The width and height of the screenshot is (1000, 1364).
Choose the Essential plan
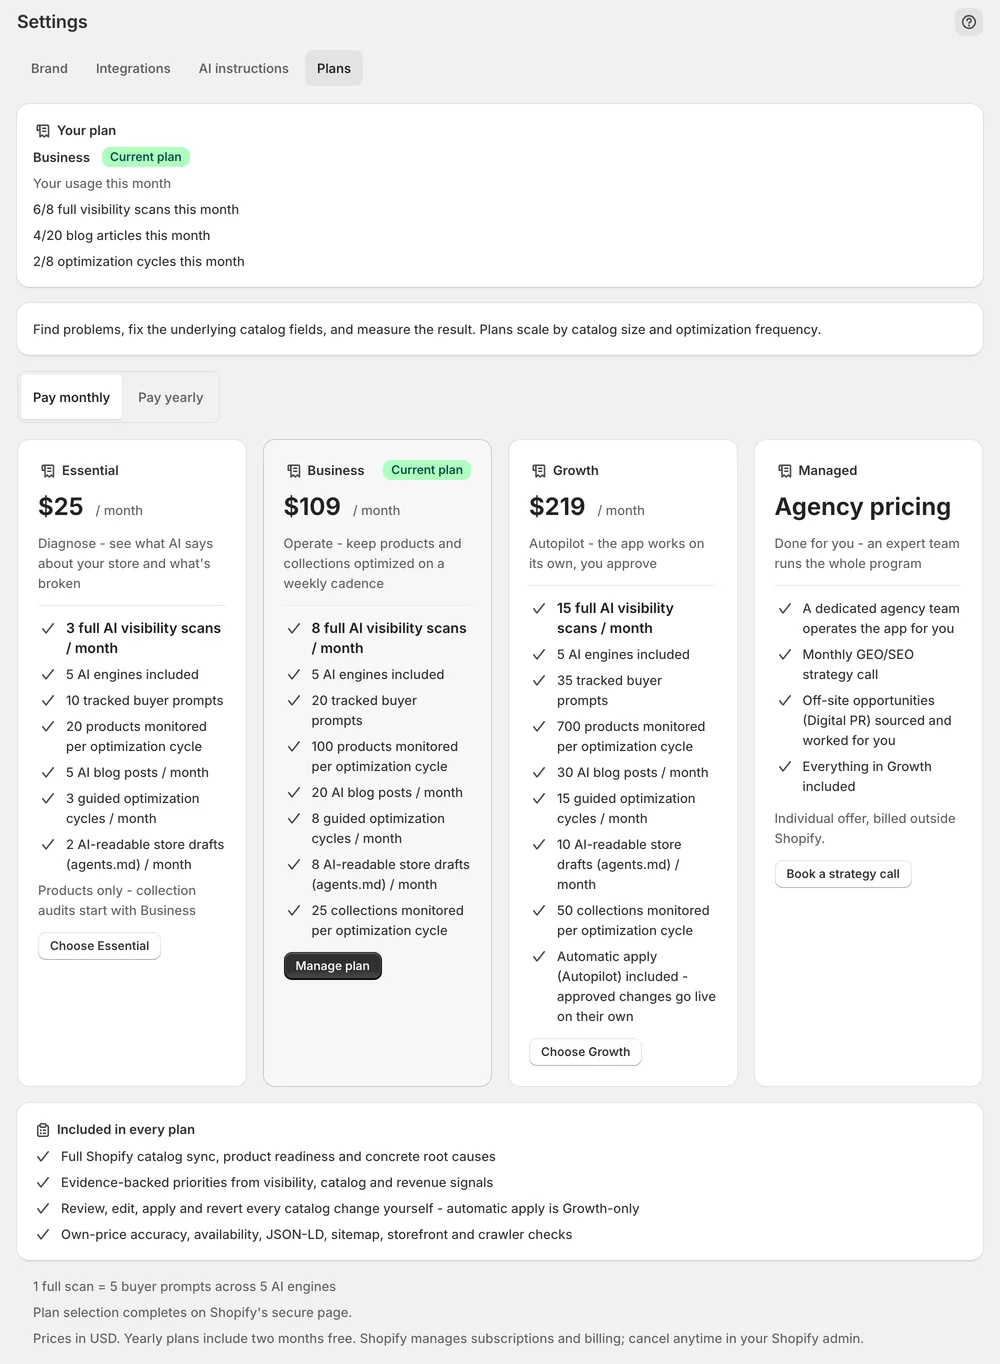click(x=99, y=946)
